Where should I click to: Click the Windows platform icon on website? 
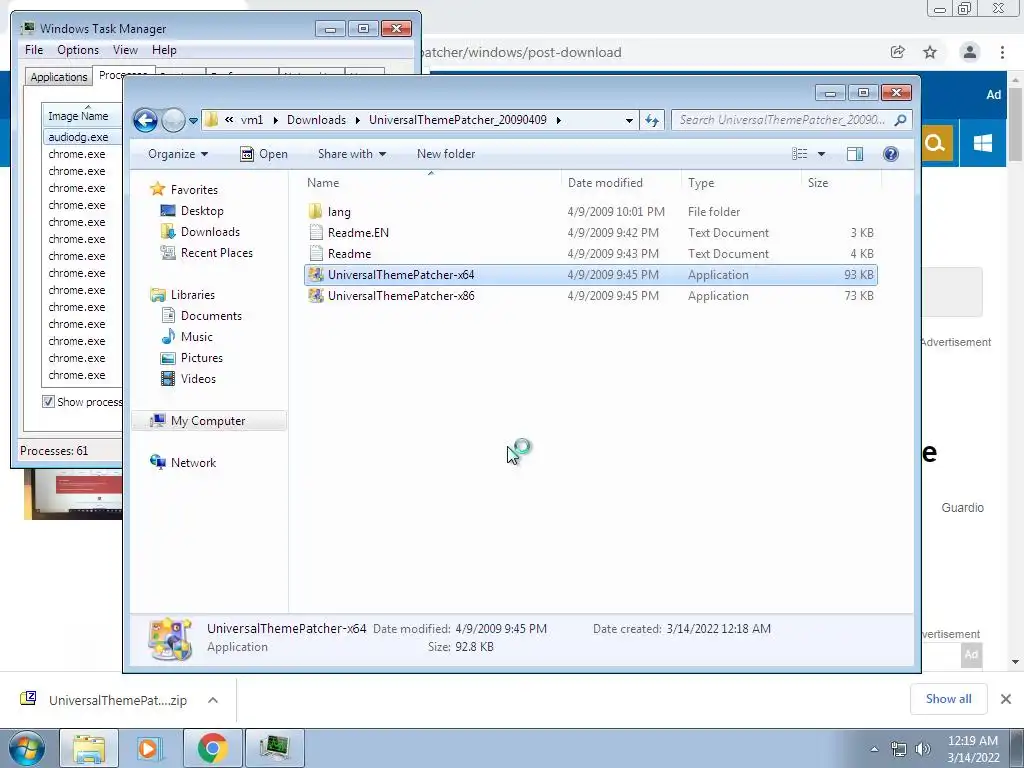point(982,143)
